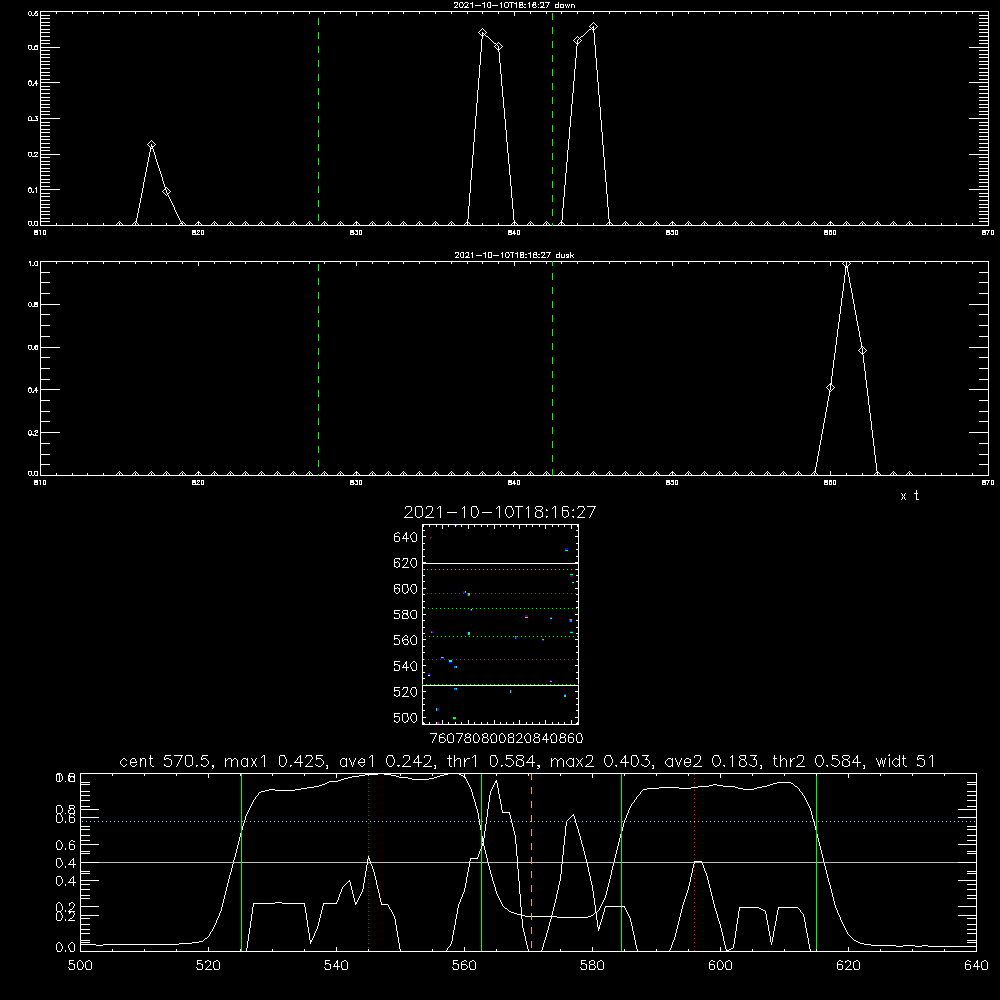This screenshot has height=1000, width=1000.
Task: Click the '540' x-axis label of bottom plot
Action: 336,966
